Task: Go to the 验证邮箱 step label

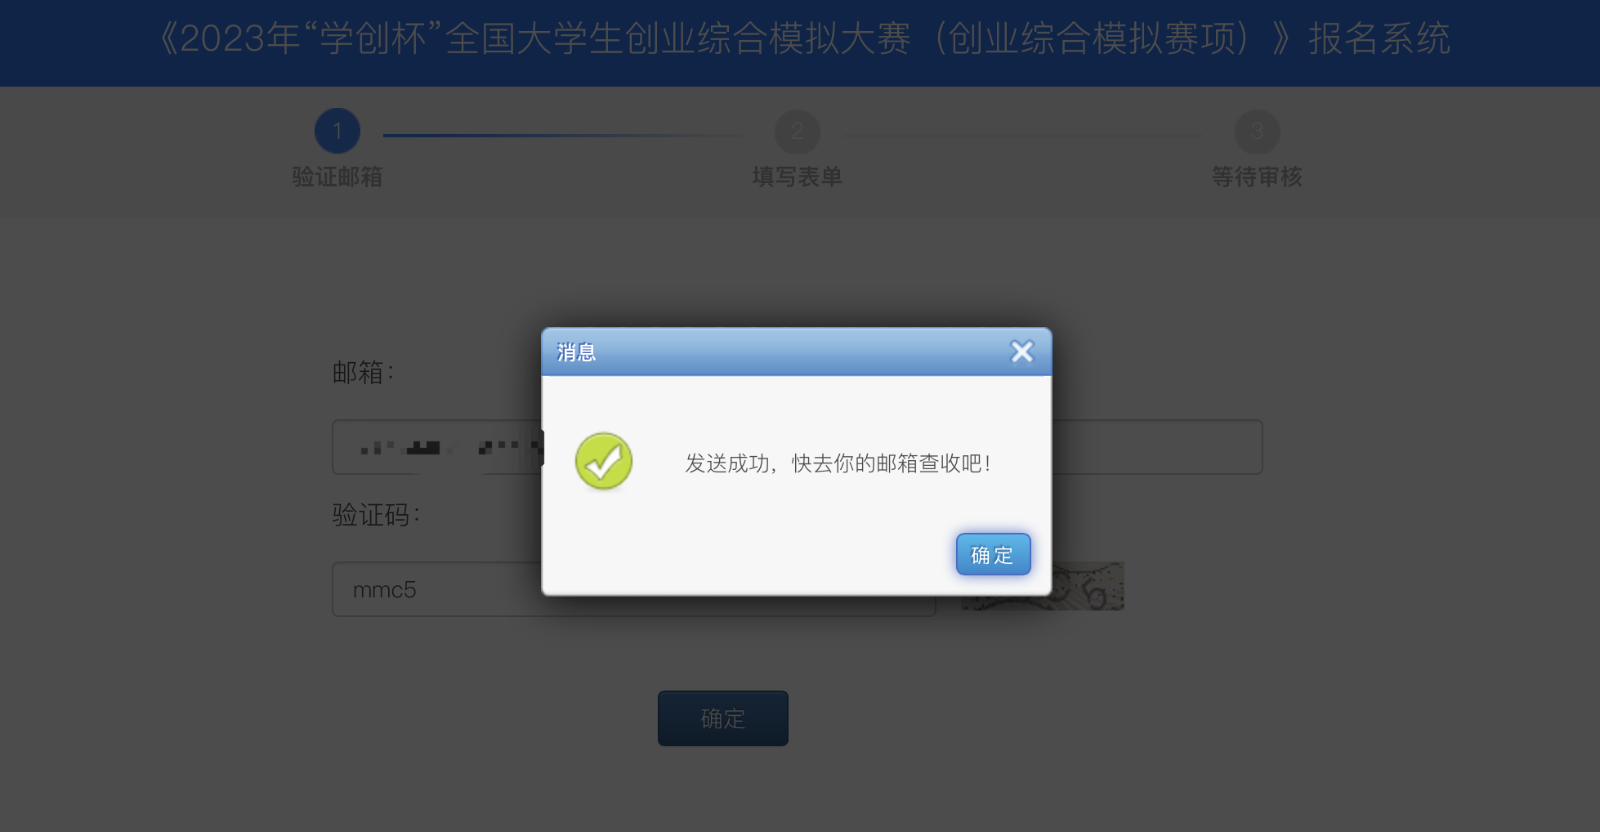Action: pyautogui.click(x=337, y=177)
